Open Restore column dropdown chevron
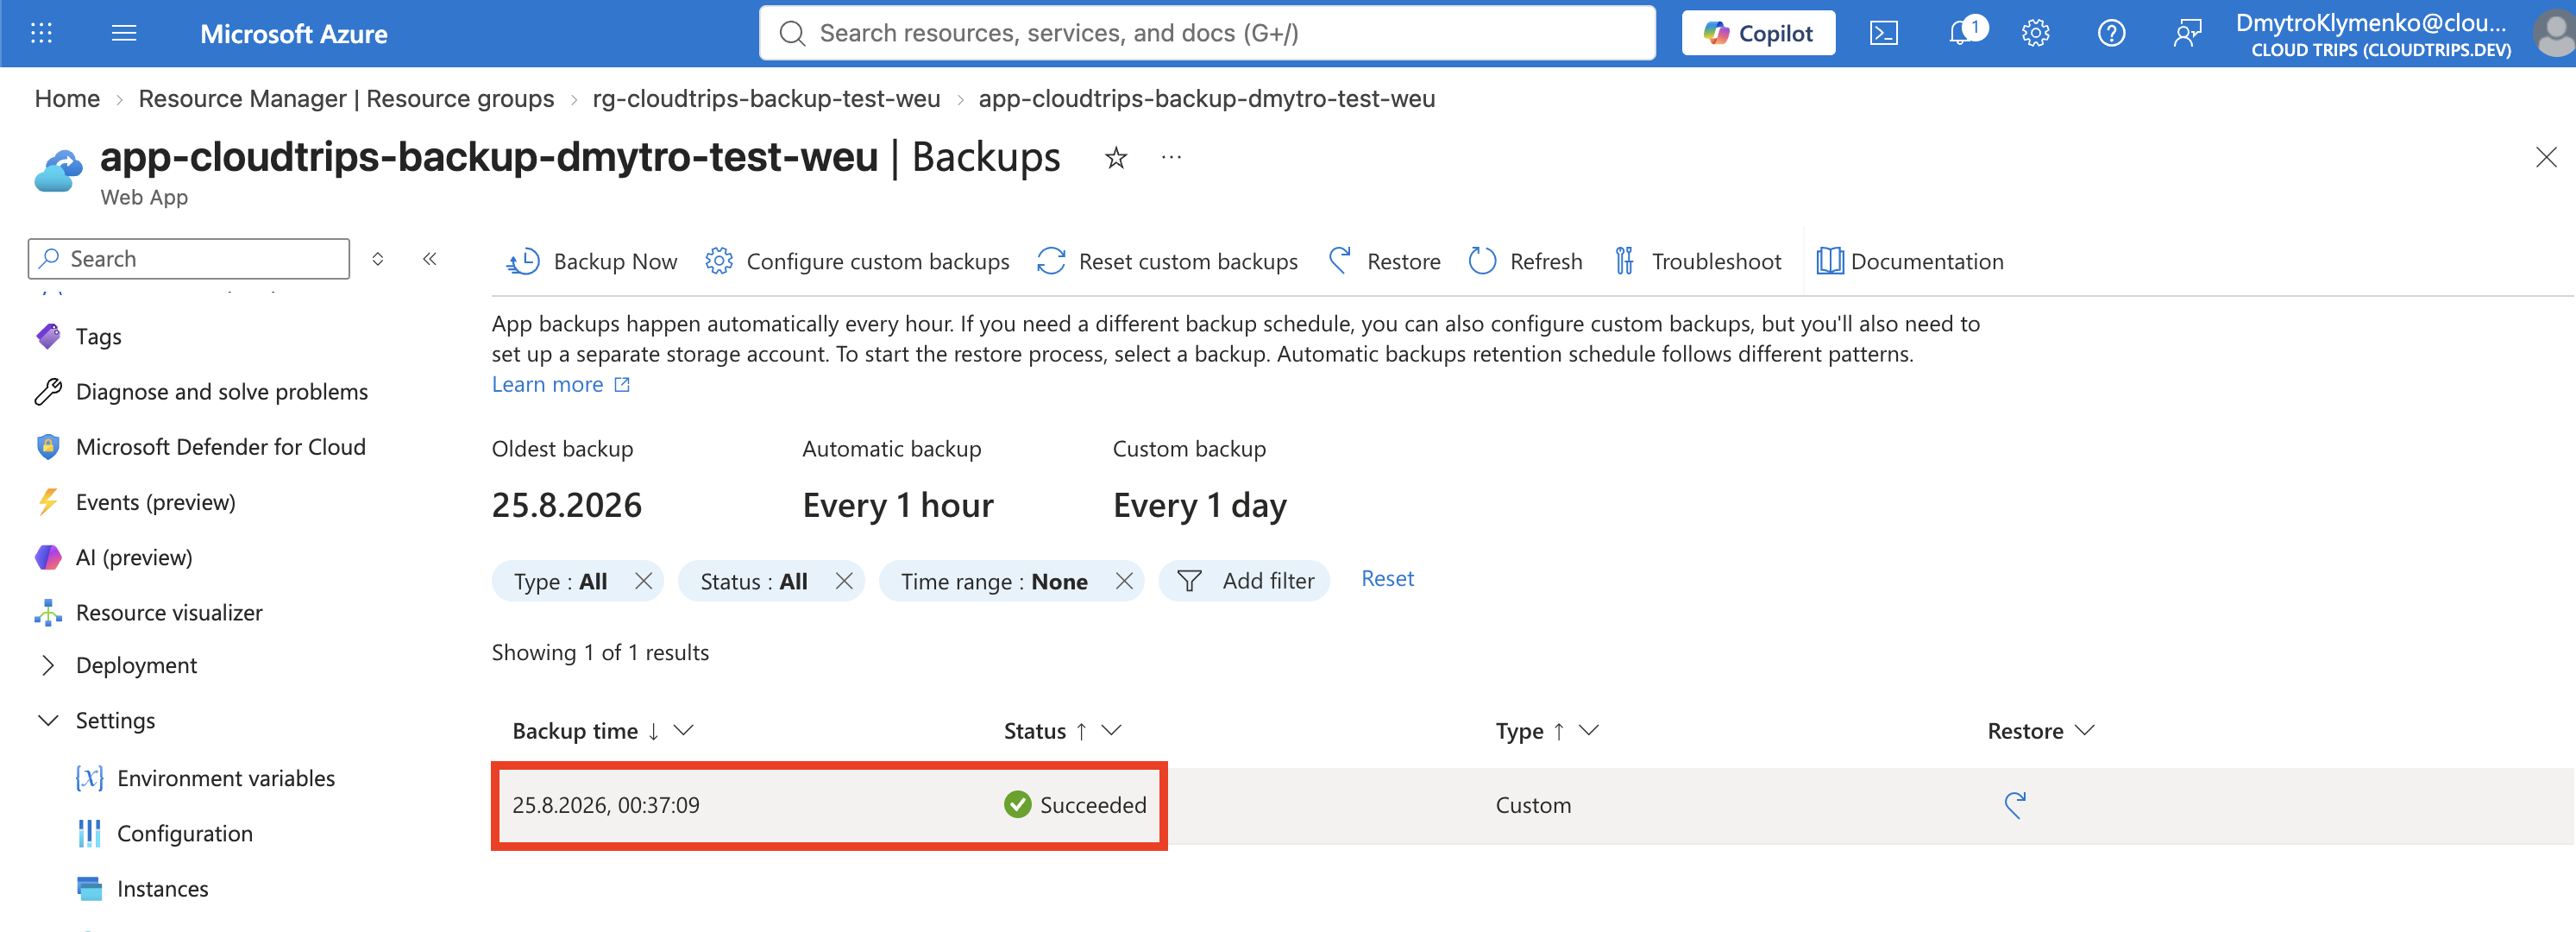 pyautogui.click(x=2085, y=731)
